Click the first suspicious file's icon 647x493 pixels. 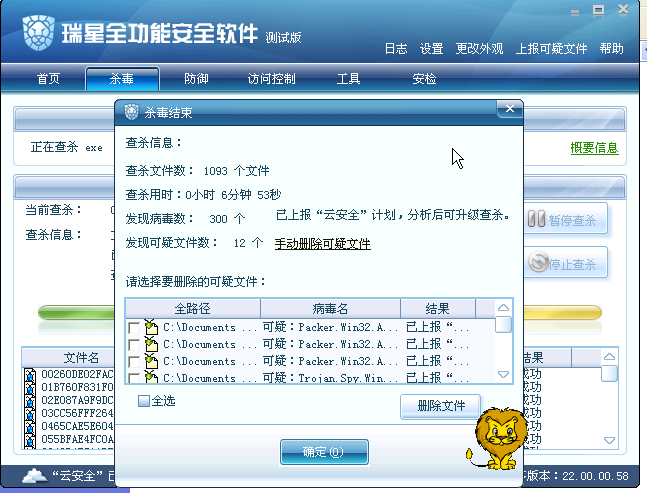coord(151,327)
